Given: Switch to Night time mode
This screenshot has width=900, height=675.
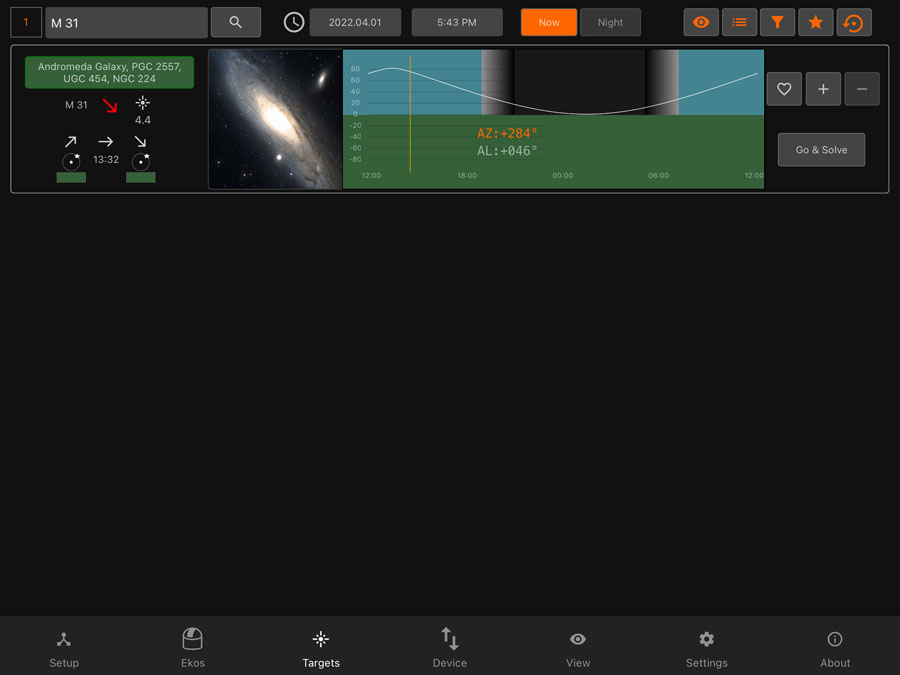Looking at the screenshot, I should pyautogui.click(x=610, y=22).
